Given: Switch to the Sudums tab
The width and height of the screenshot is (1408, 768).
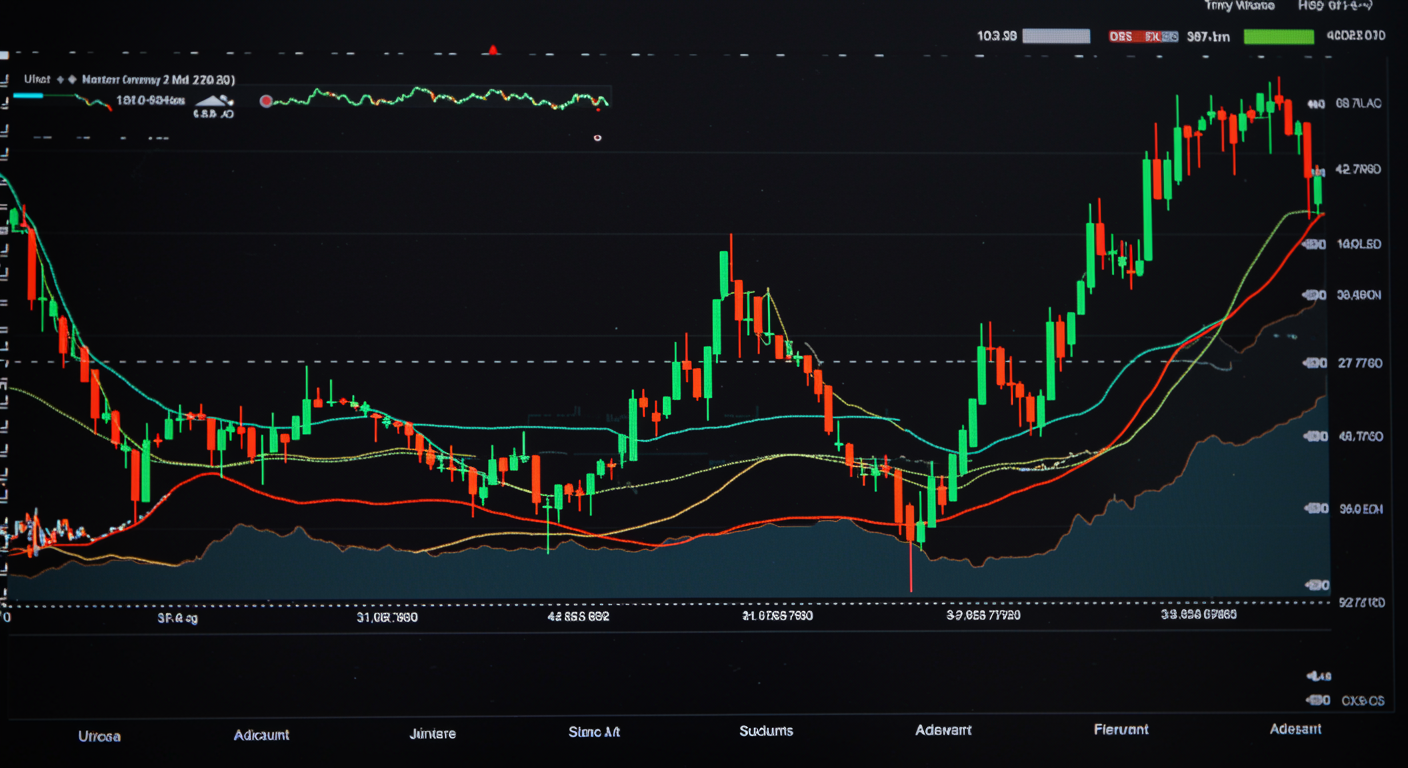Looking at the screenshot, I should 766,731.
